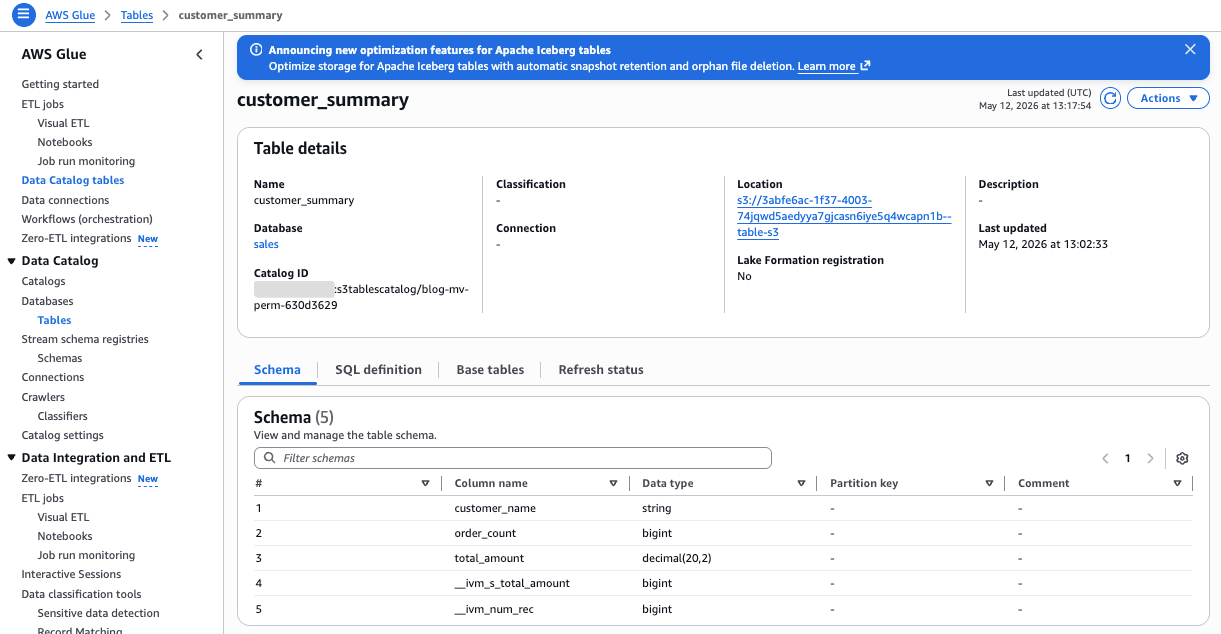Image resolution: width=1221 pixels, height=634 pixels.
Task: Open the Actions dropdown
Action: coord(1168,98)
